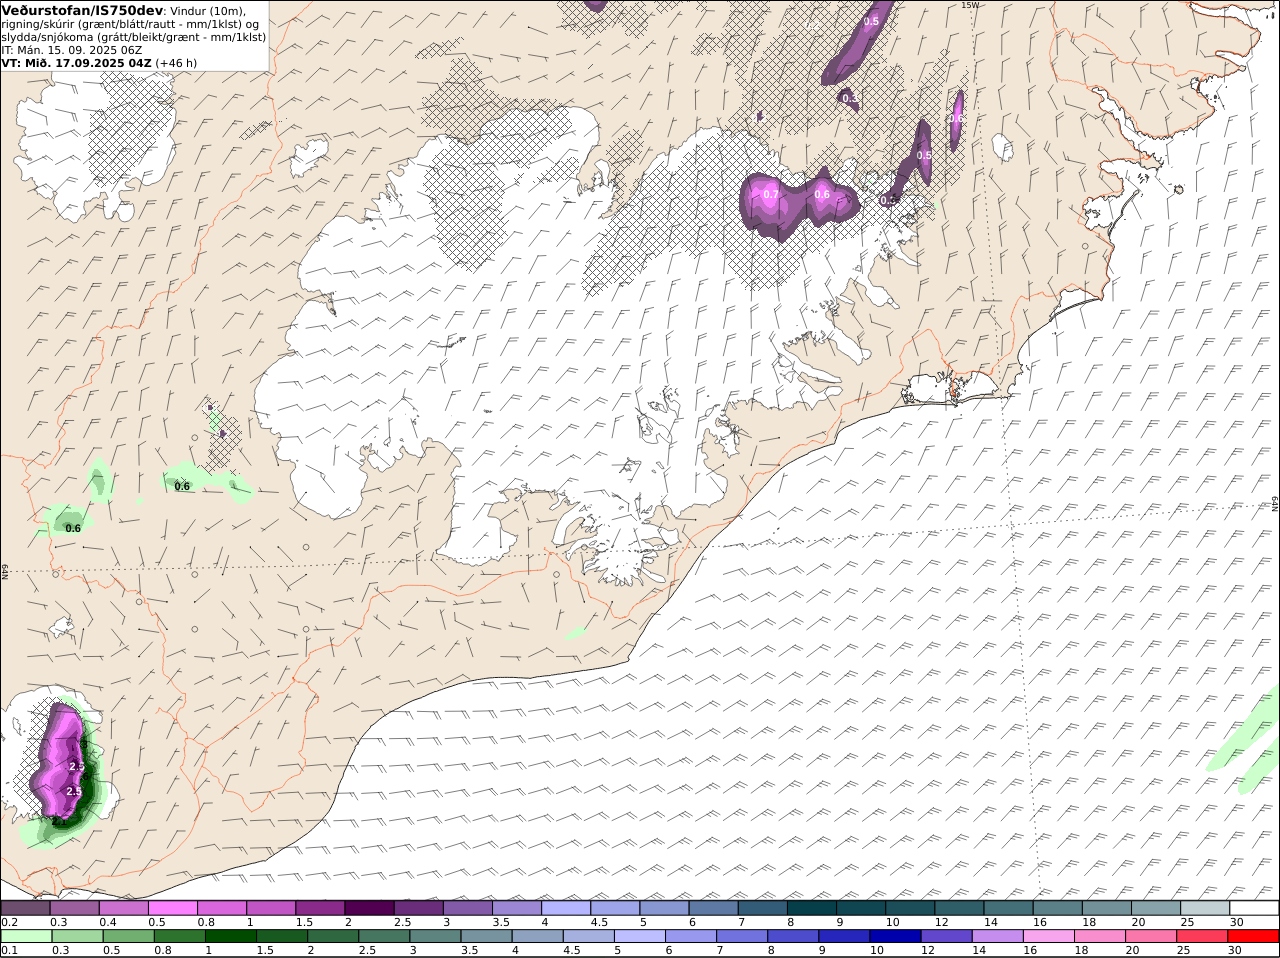Screen dimensions: 1280x958
Task: Choose the bright red 30+ swatch, lower legend
Action: click(1252, 937)
